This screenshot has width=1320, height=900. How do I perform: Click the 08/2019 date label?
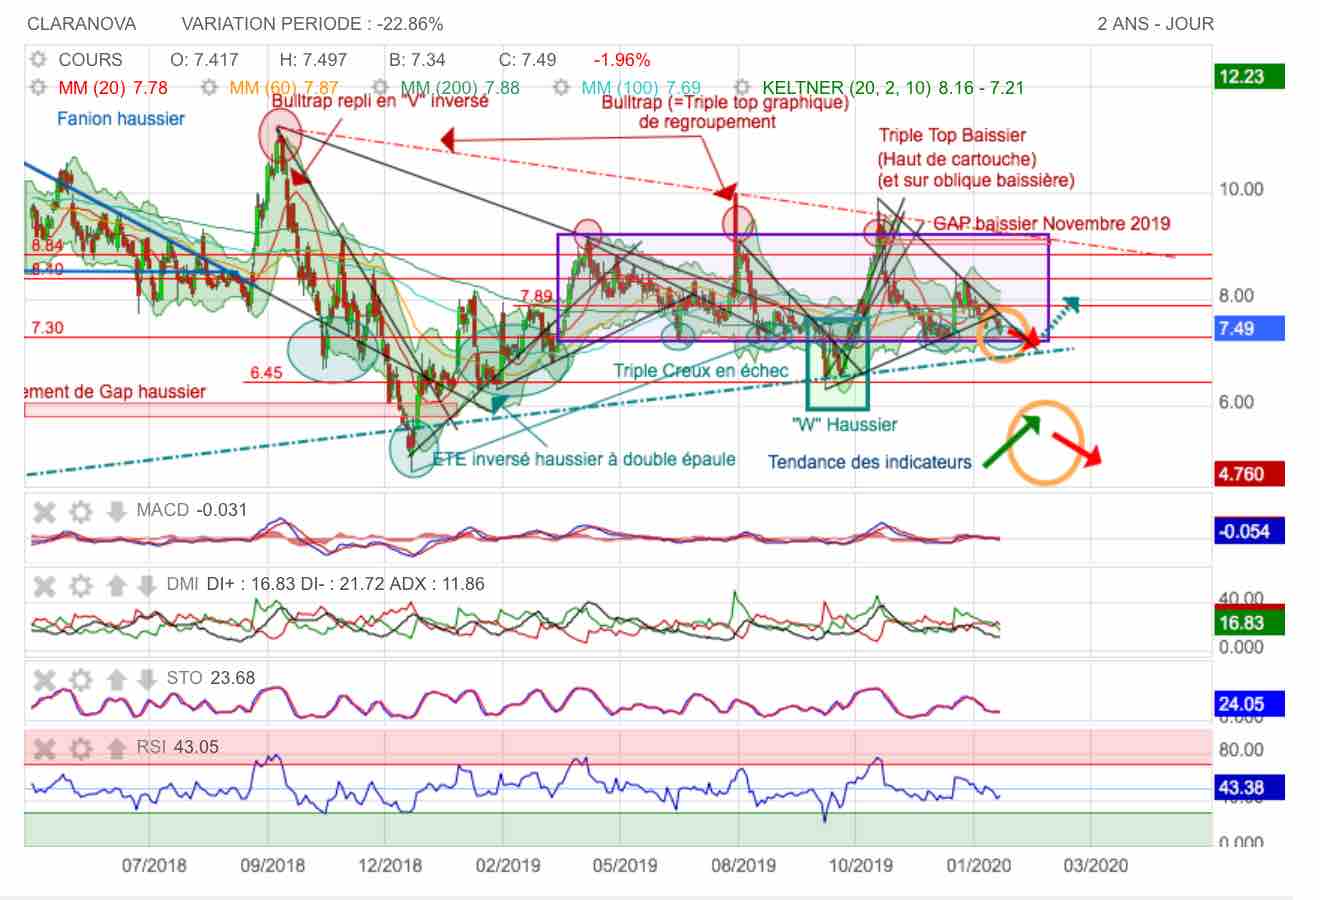(x=742, y=864)
